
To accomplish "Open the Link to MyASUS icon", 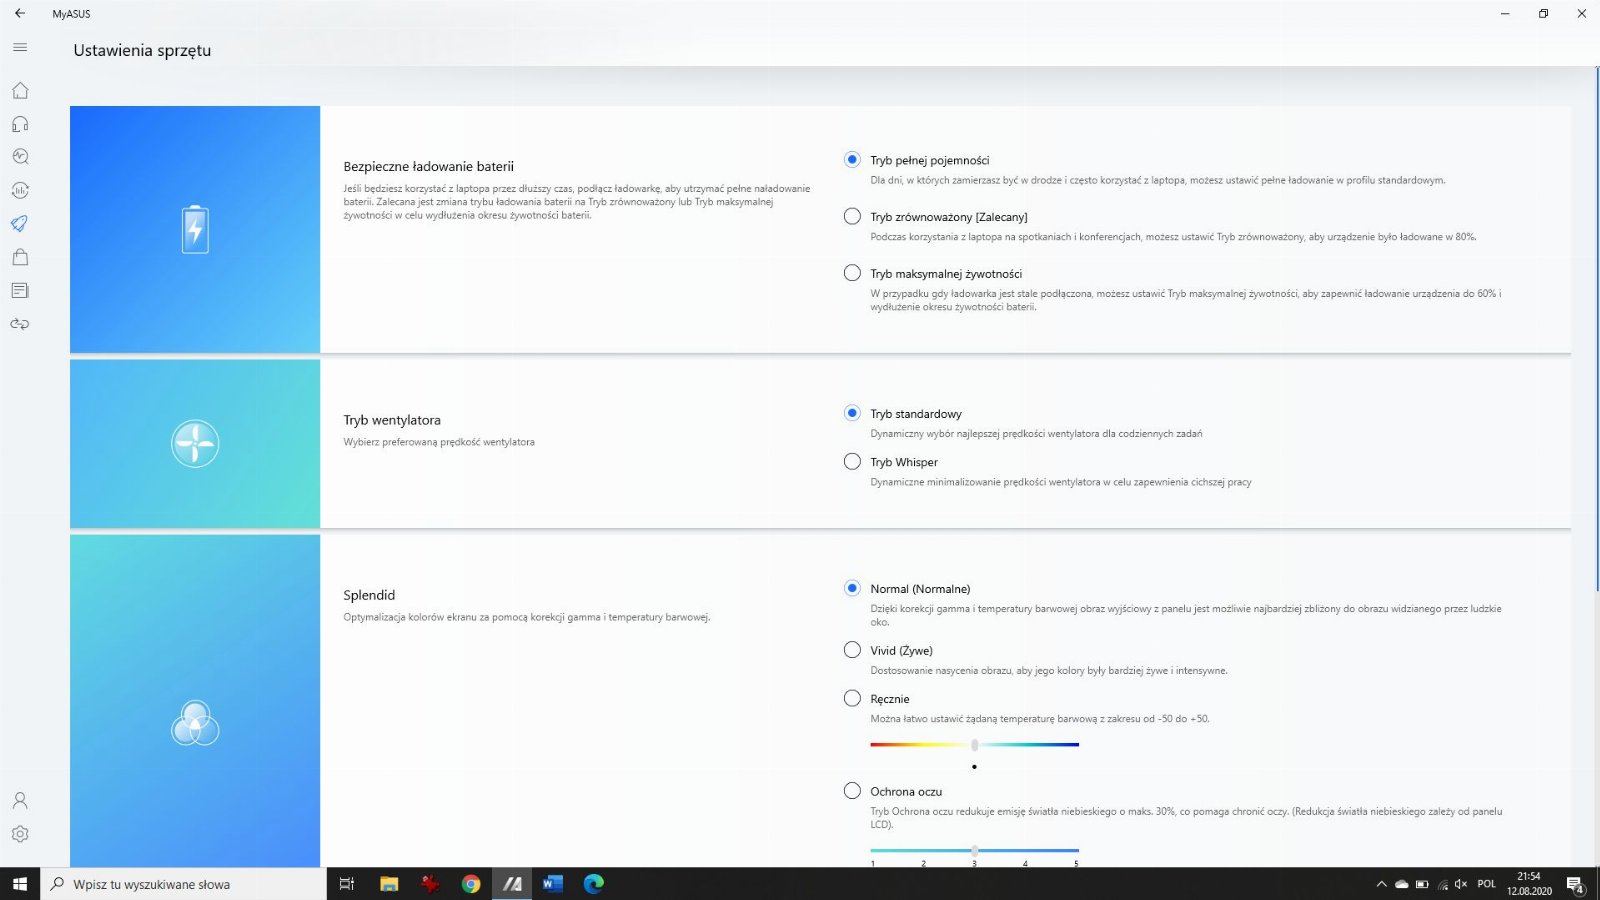I will [20, 324].
